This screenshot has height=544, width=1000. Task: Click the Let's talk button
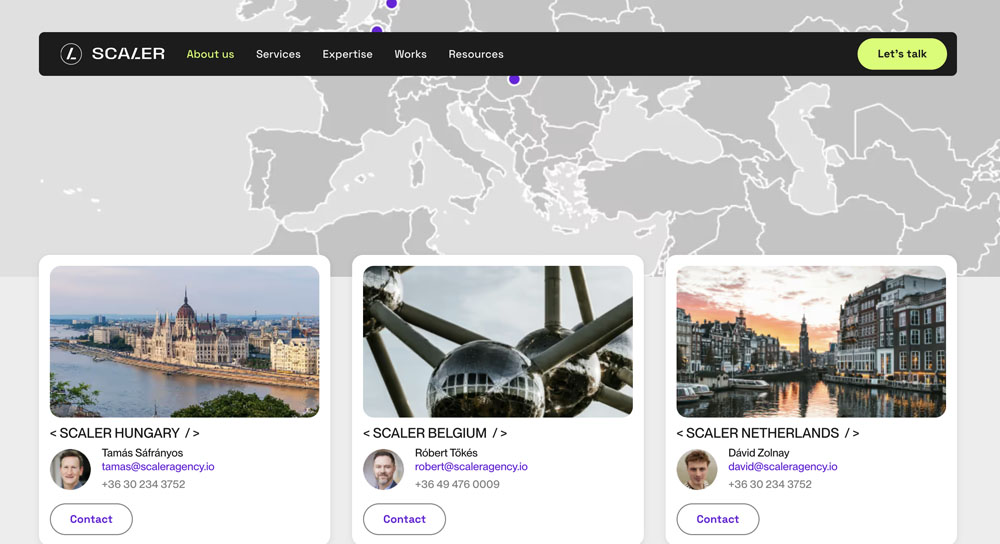click(902, 54)
